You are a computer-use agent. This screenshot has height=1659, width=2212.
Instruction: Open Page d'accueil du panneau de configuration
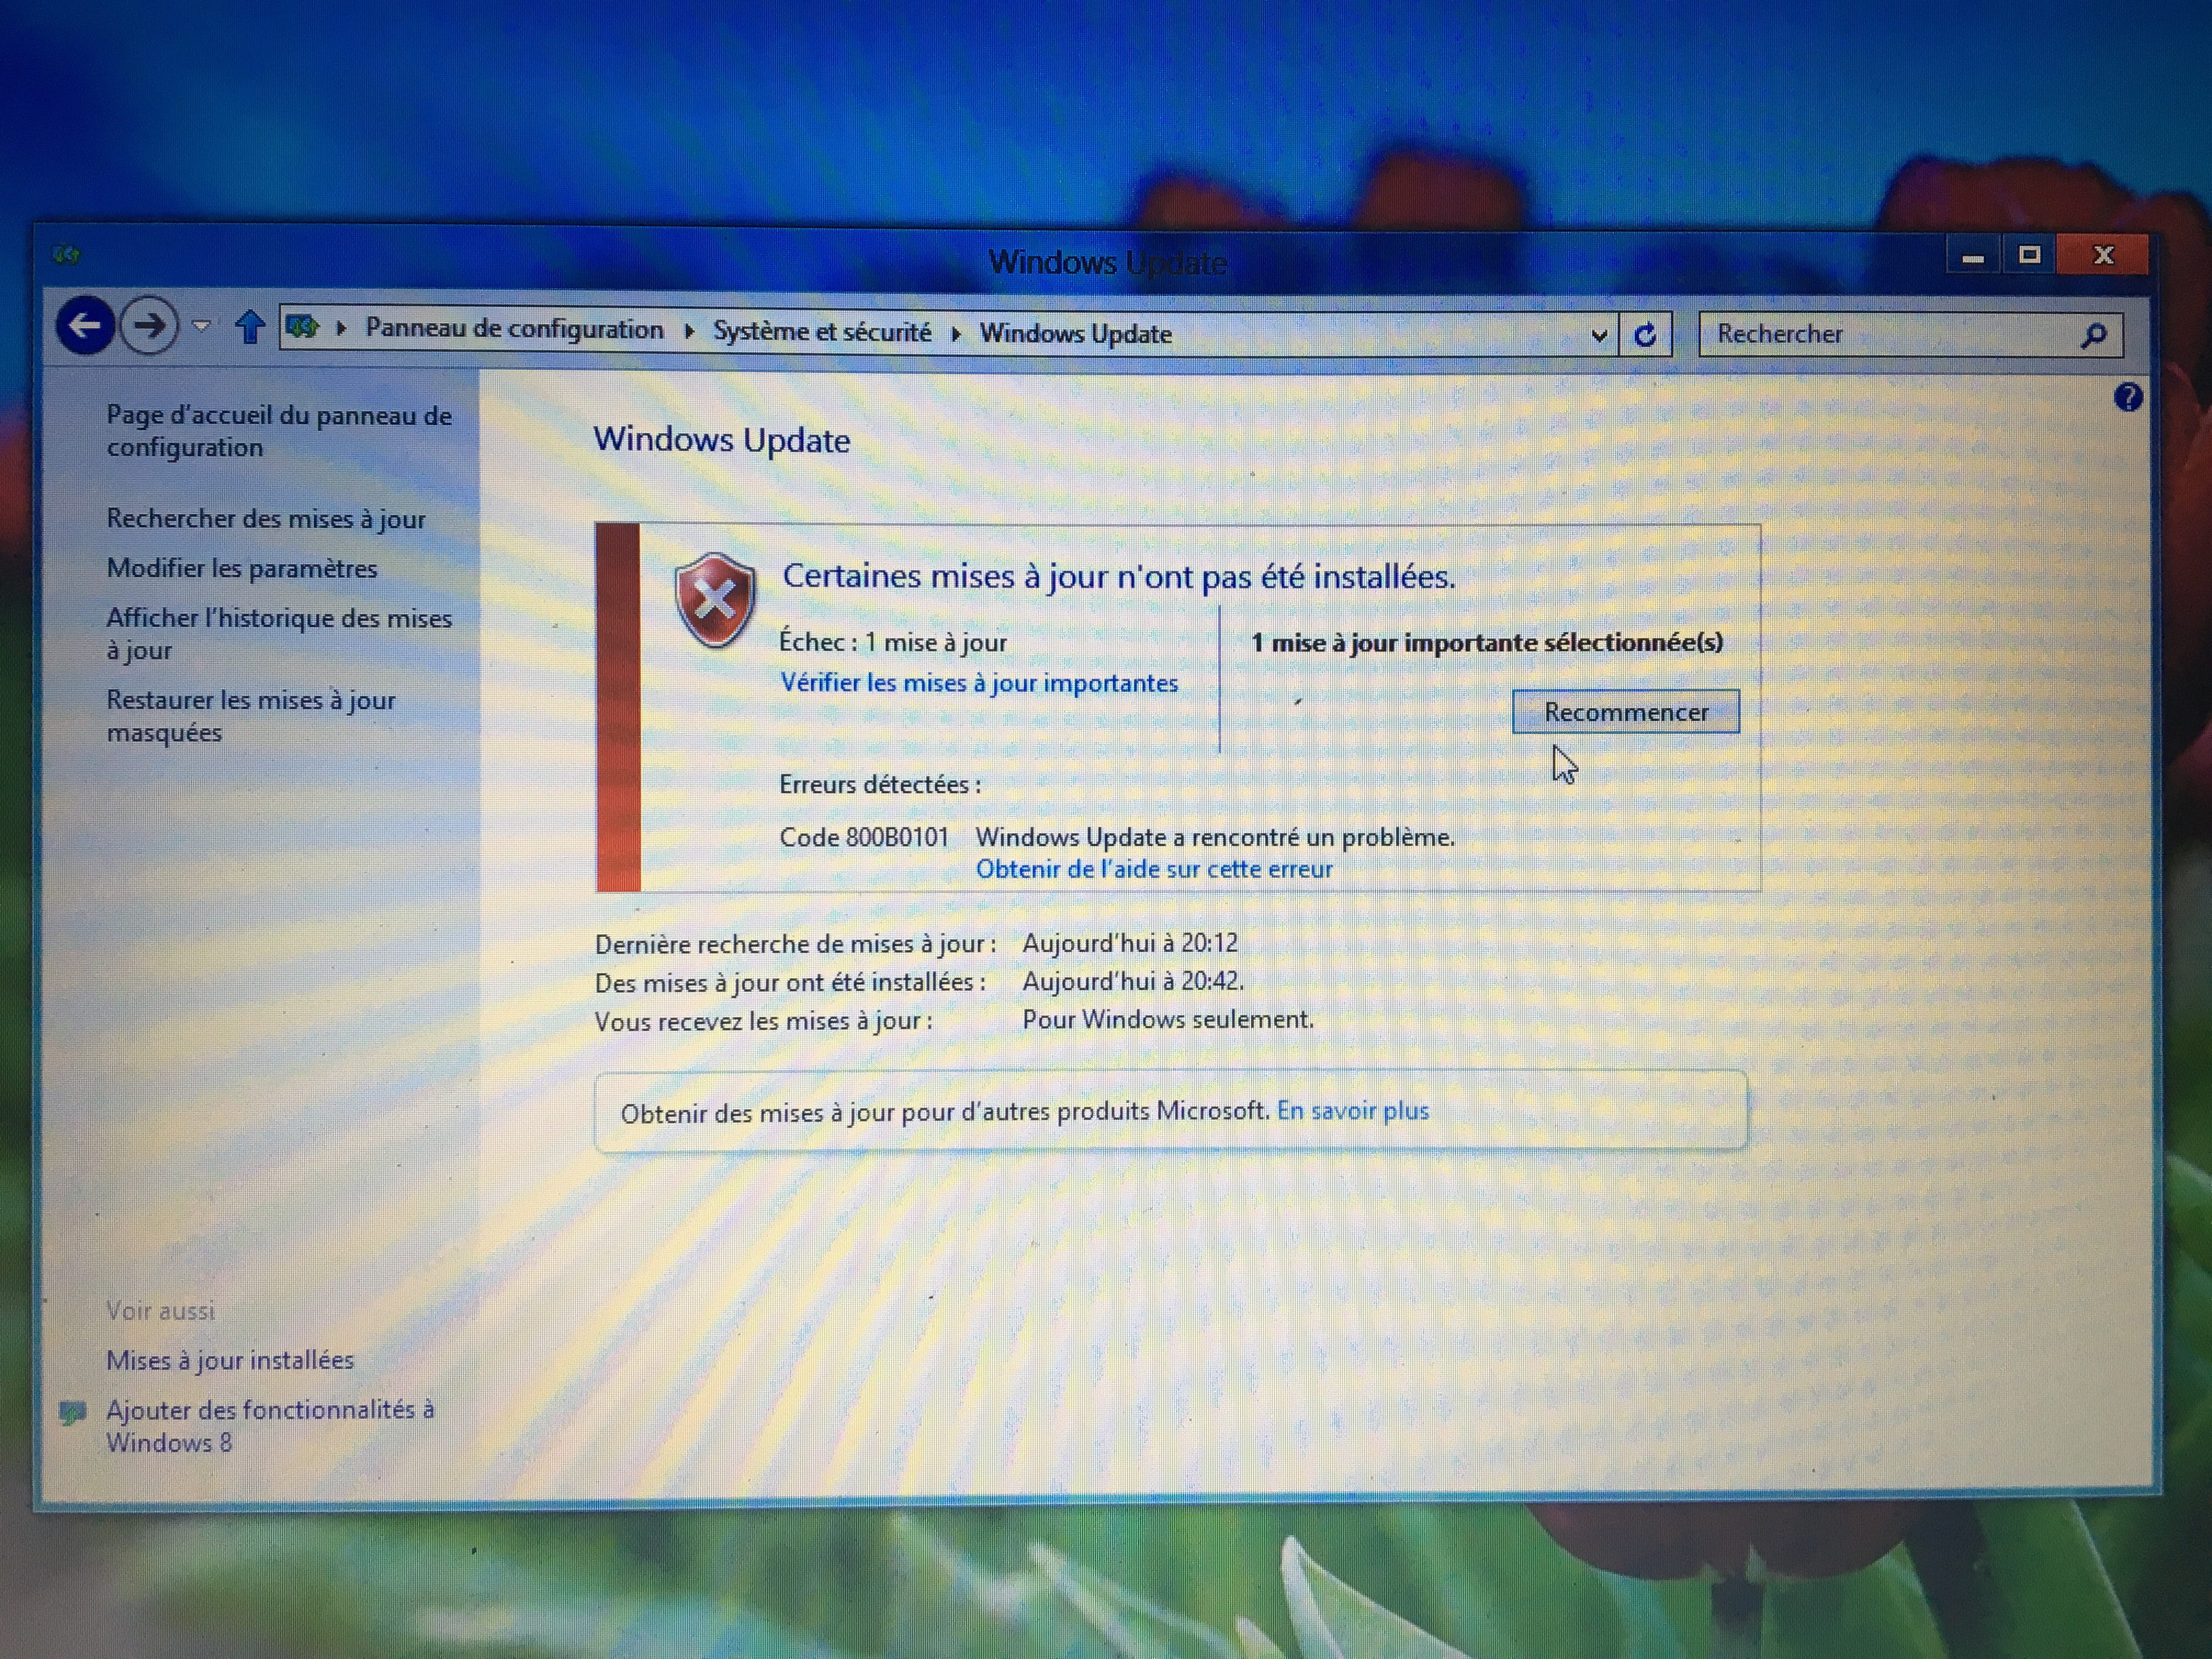point(279,431)
